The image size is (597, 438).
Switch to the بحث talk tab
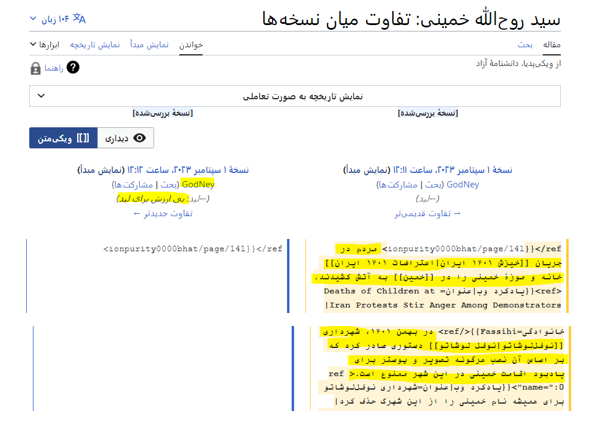click(x=525, y=45)
